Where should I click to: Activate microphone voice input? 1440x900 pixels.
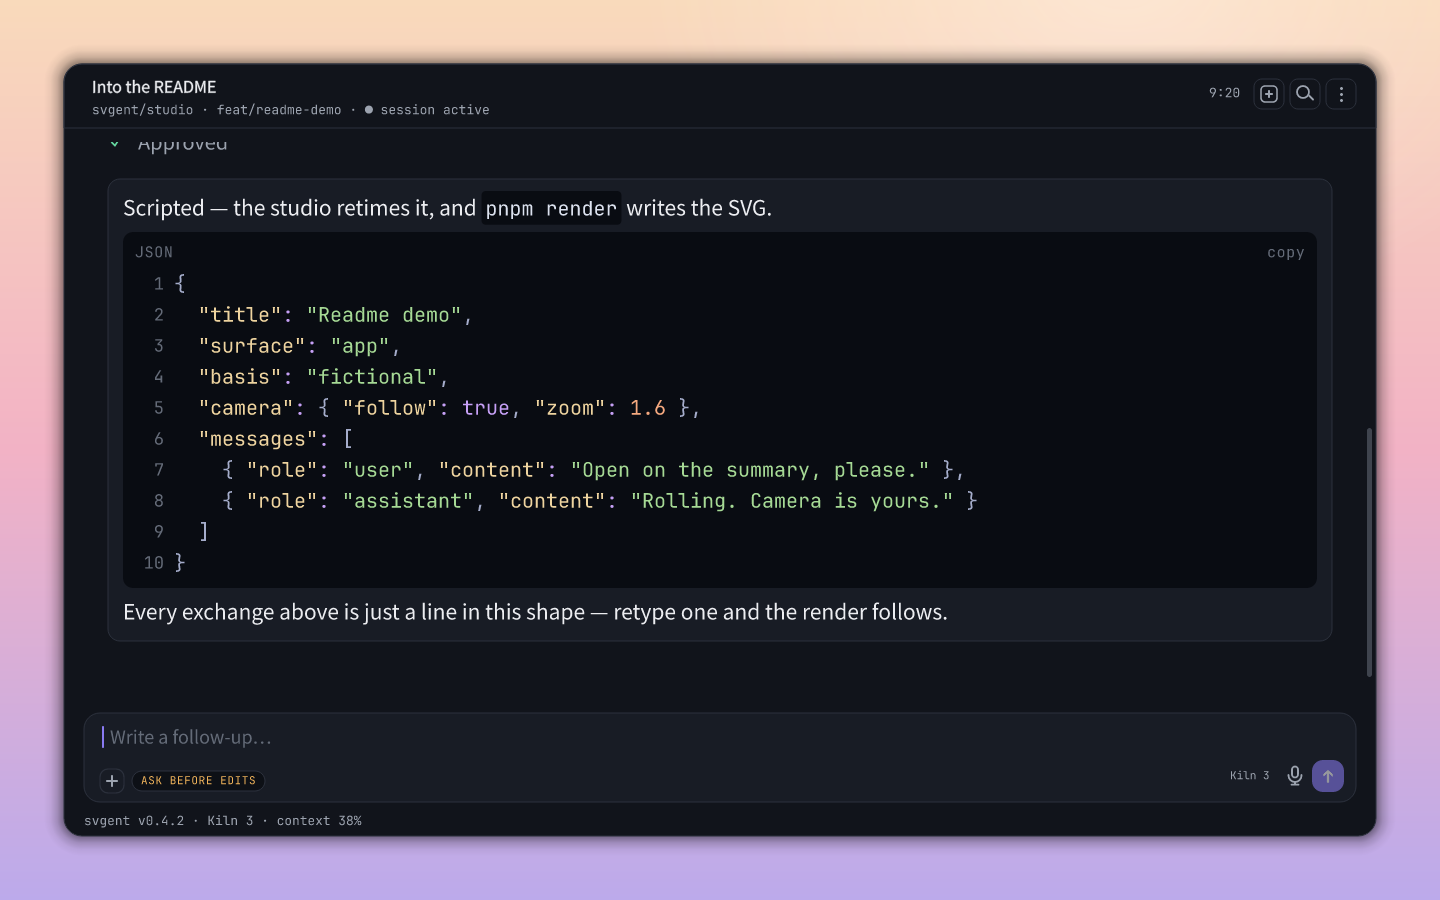tap(1295, 776)
